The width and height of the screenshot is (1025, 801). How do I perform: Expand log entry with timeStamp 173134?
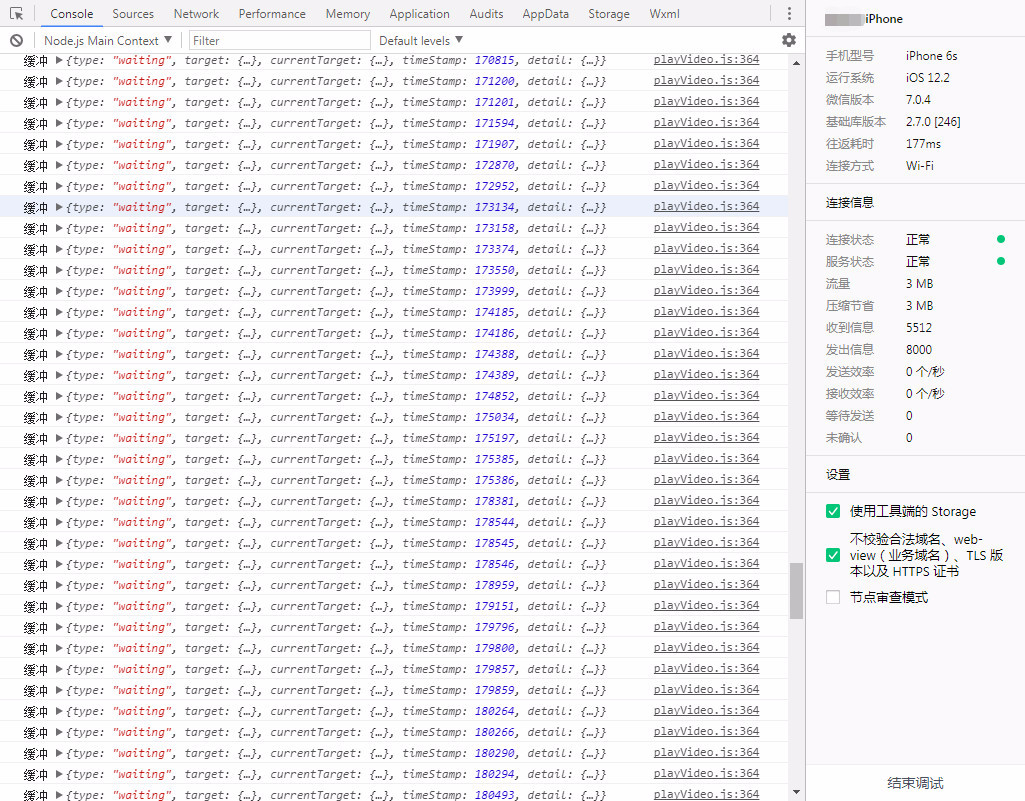click(59, 207)
